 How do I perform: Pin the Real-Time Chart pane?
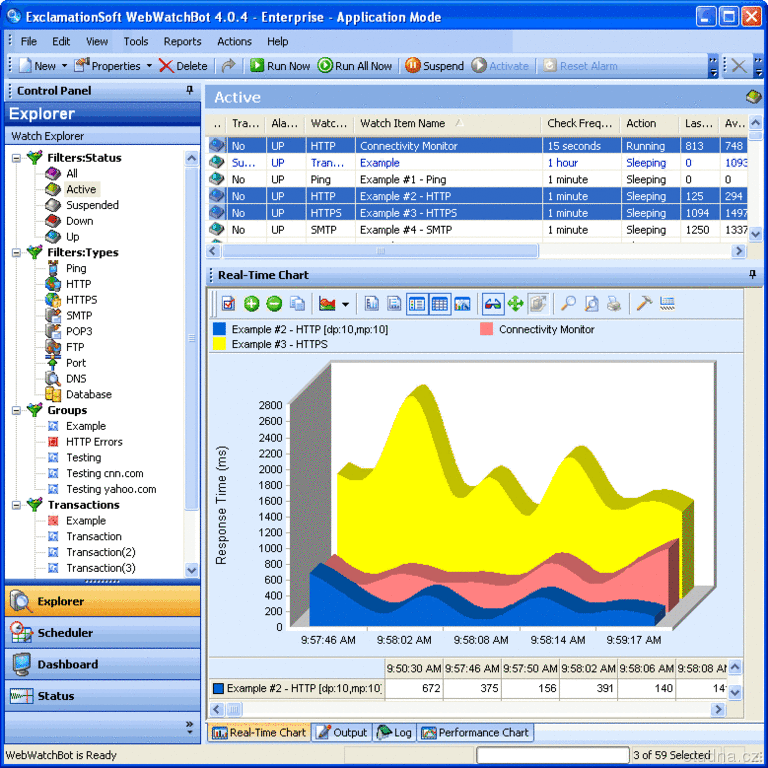pyautogui.click(x=753, y=274)
